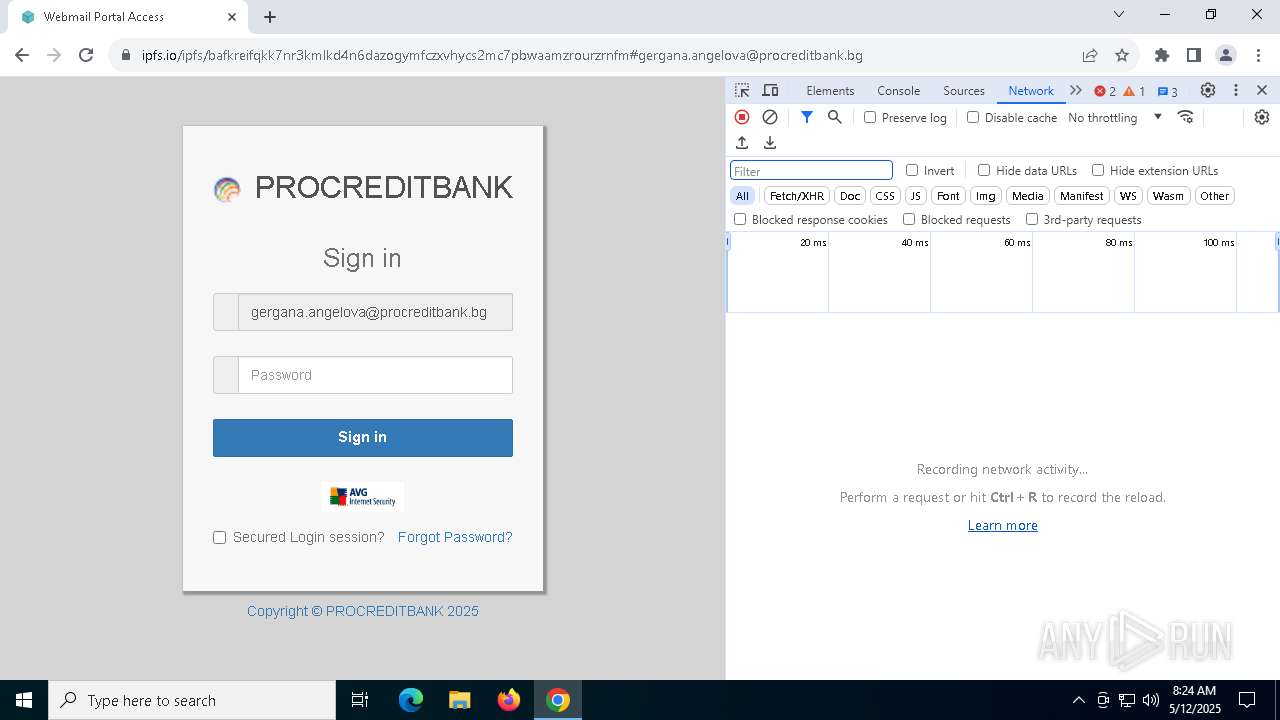Filter requests by Fetch/XHR

[x=797, y=196]
